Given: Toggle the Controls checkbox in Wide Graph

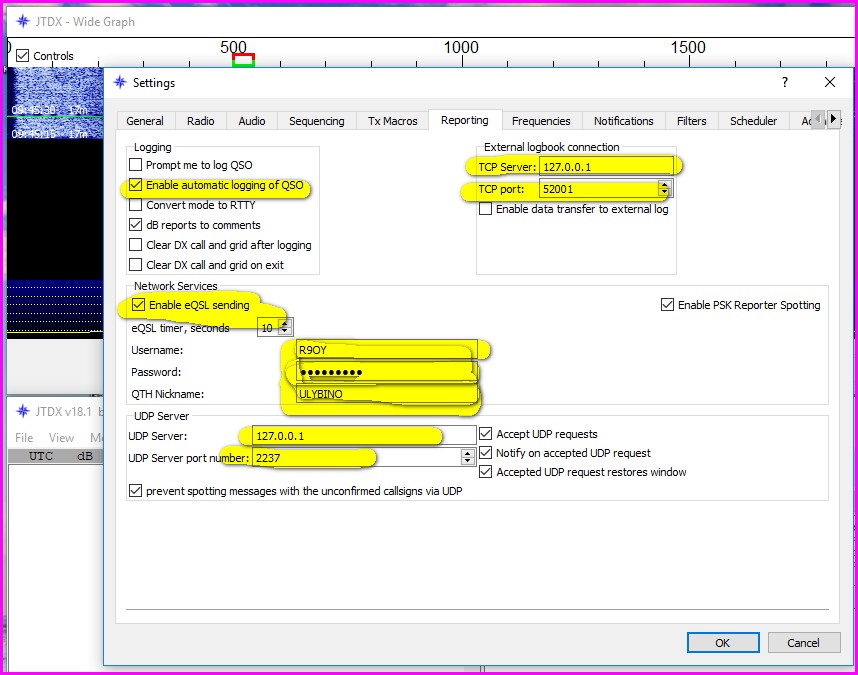Looking at the screenshot, I should click(x=23, y=56).
